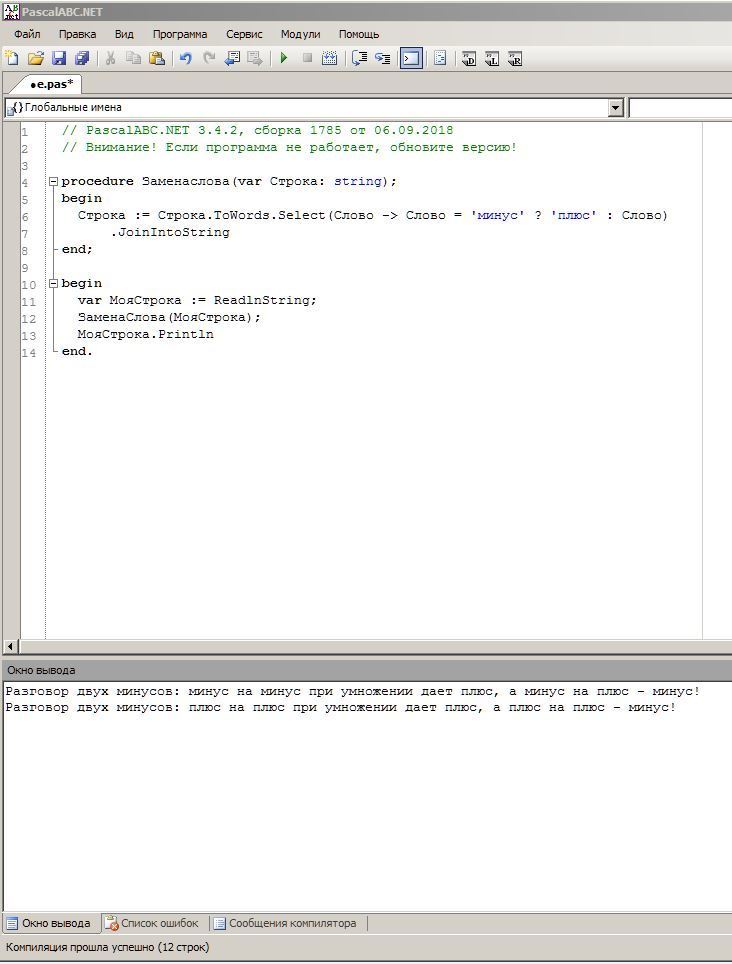
Task: Click the Save All icon
Action: 82,58
